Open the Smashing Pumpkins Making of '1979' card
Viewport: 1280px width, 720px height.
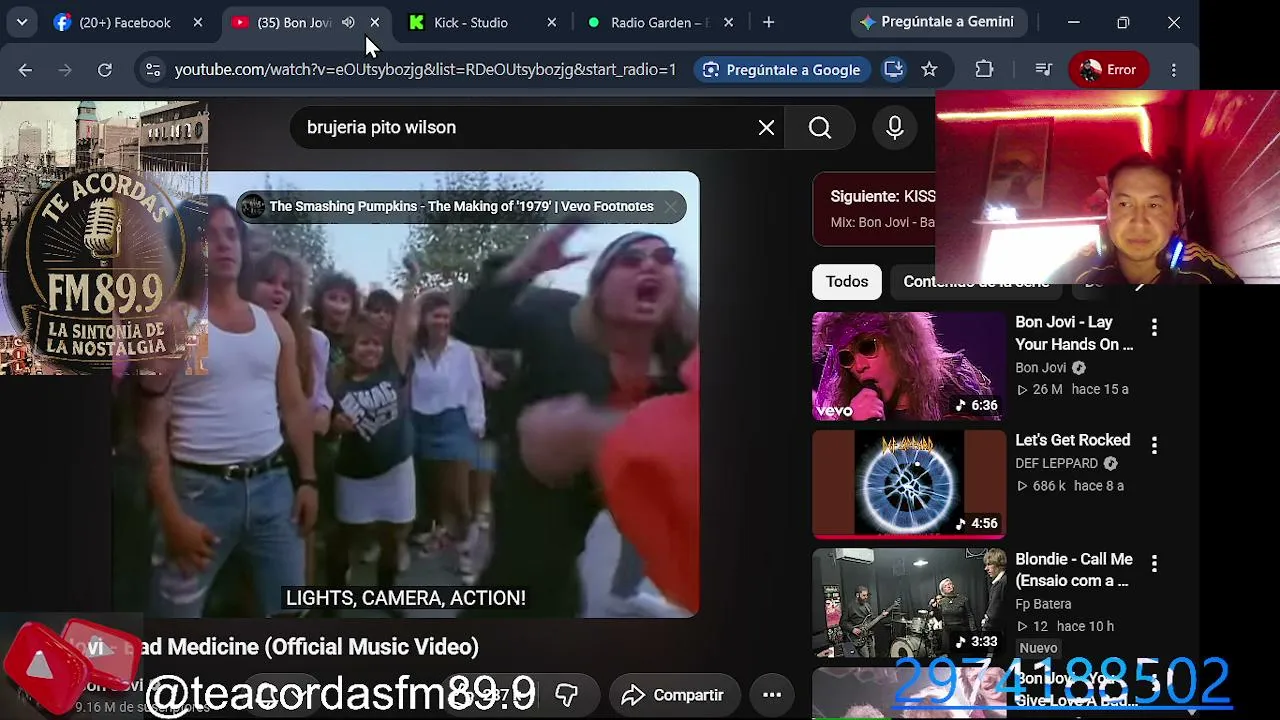point(461,207)
